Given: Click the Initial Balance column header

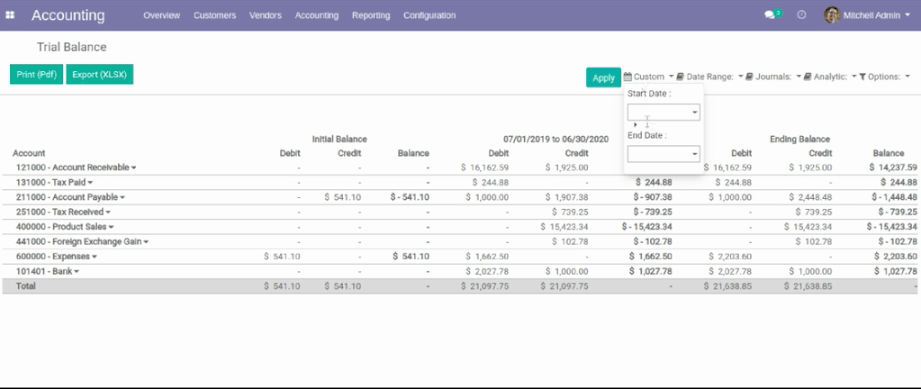Looking at the screenshot, I should pyautogui.click(x=340, y=139).
